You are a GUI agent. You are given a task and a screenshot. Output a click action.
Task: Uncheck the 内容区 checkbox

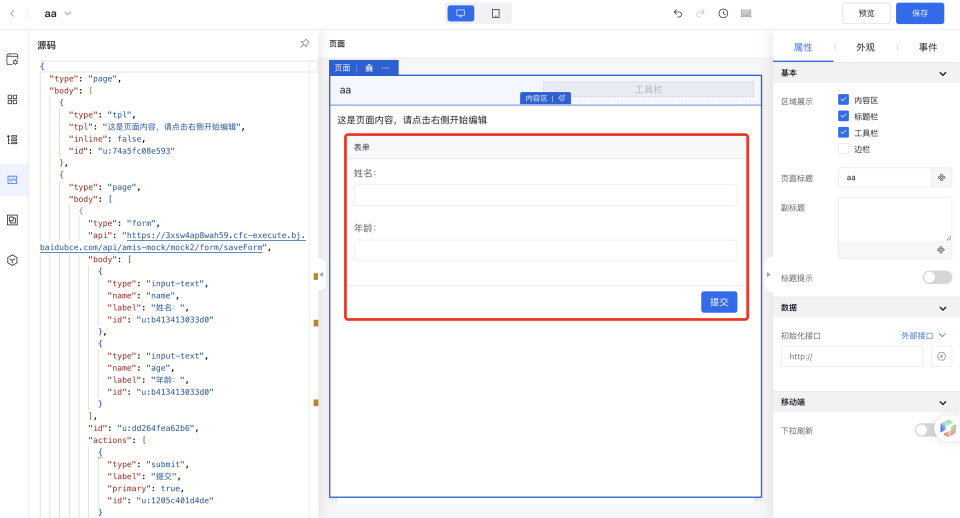(843, 101)
